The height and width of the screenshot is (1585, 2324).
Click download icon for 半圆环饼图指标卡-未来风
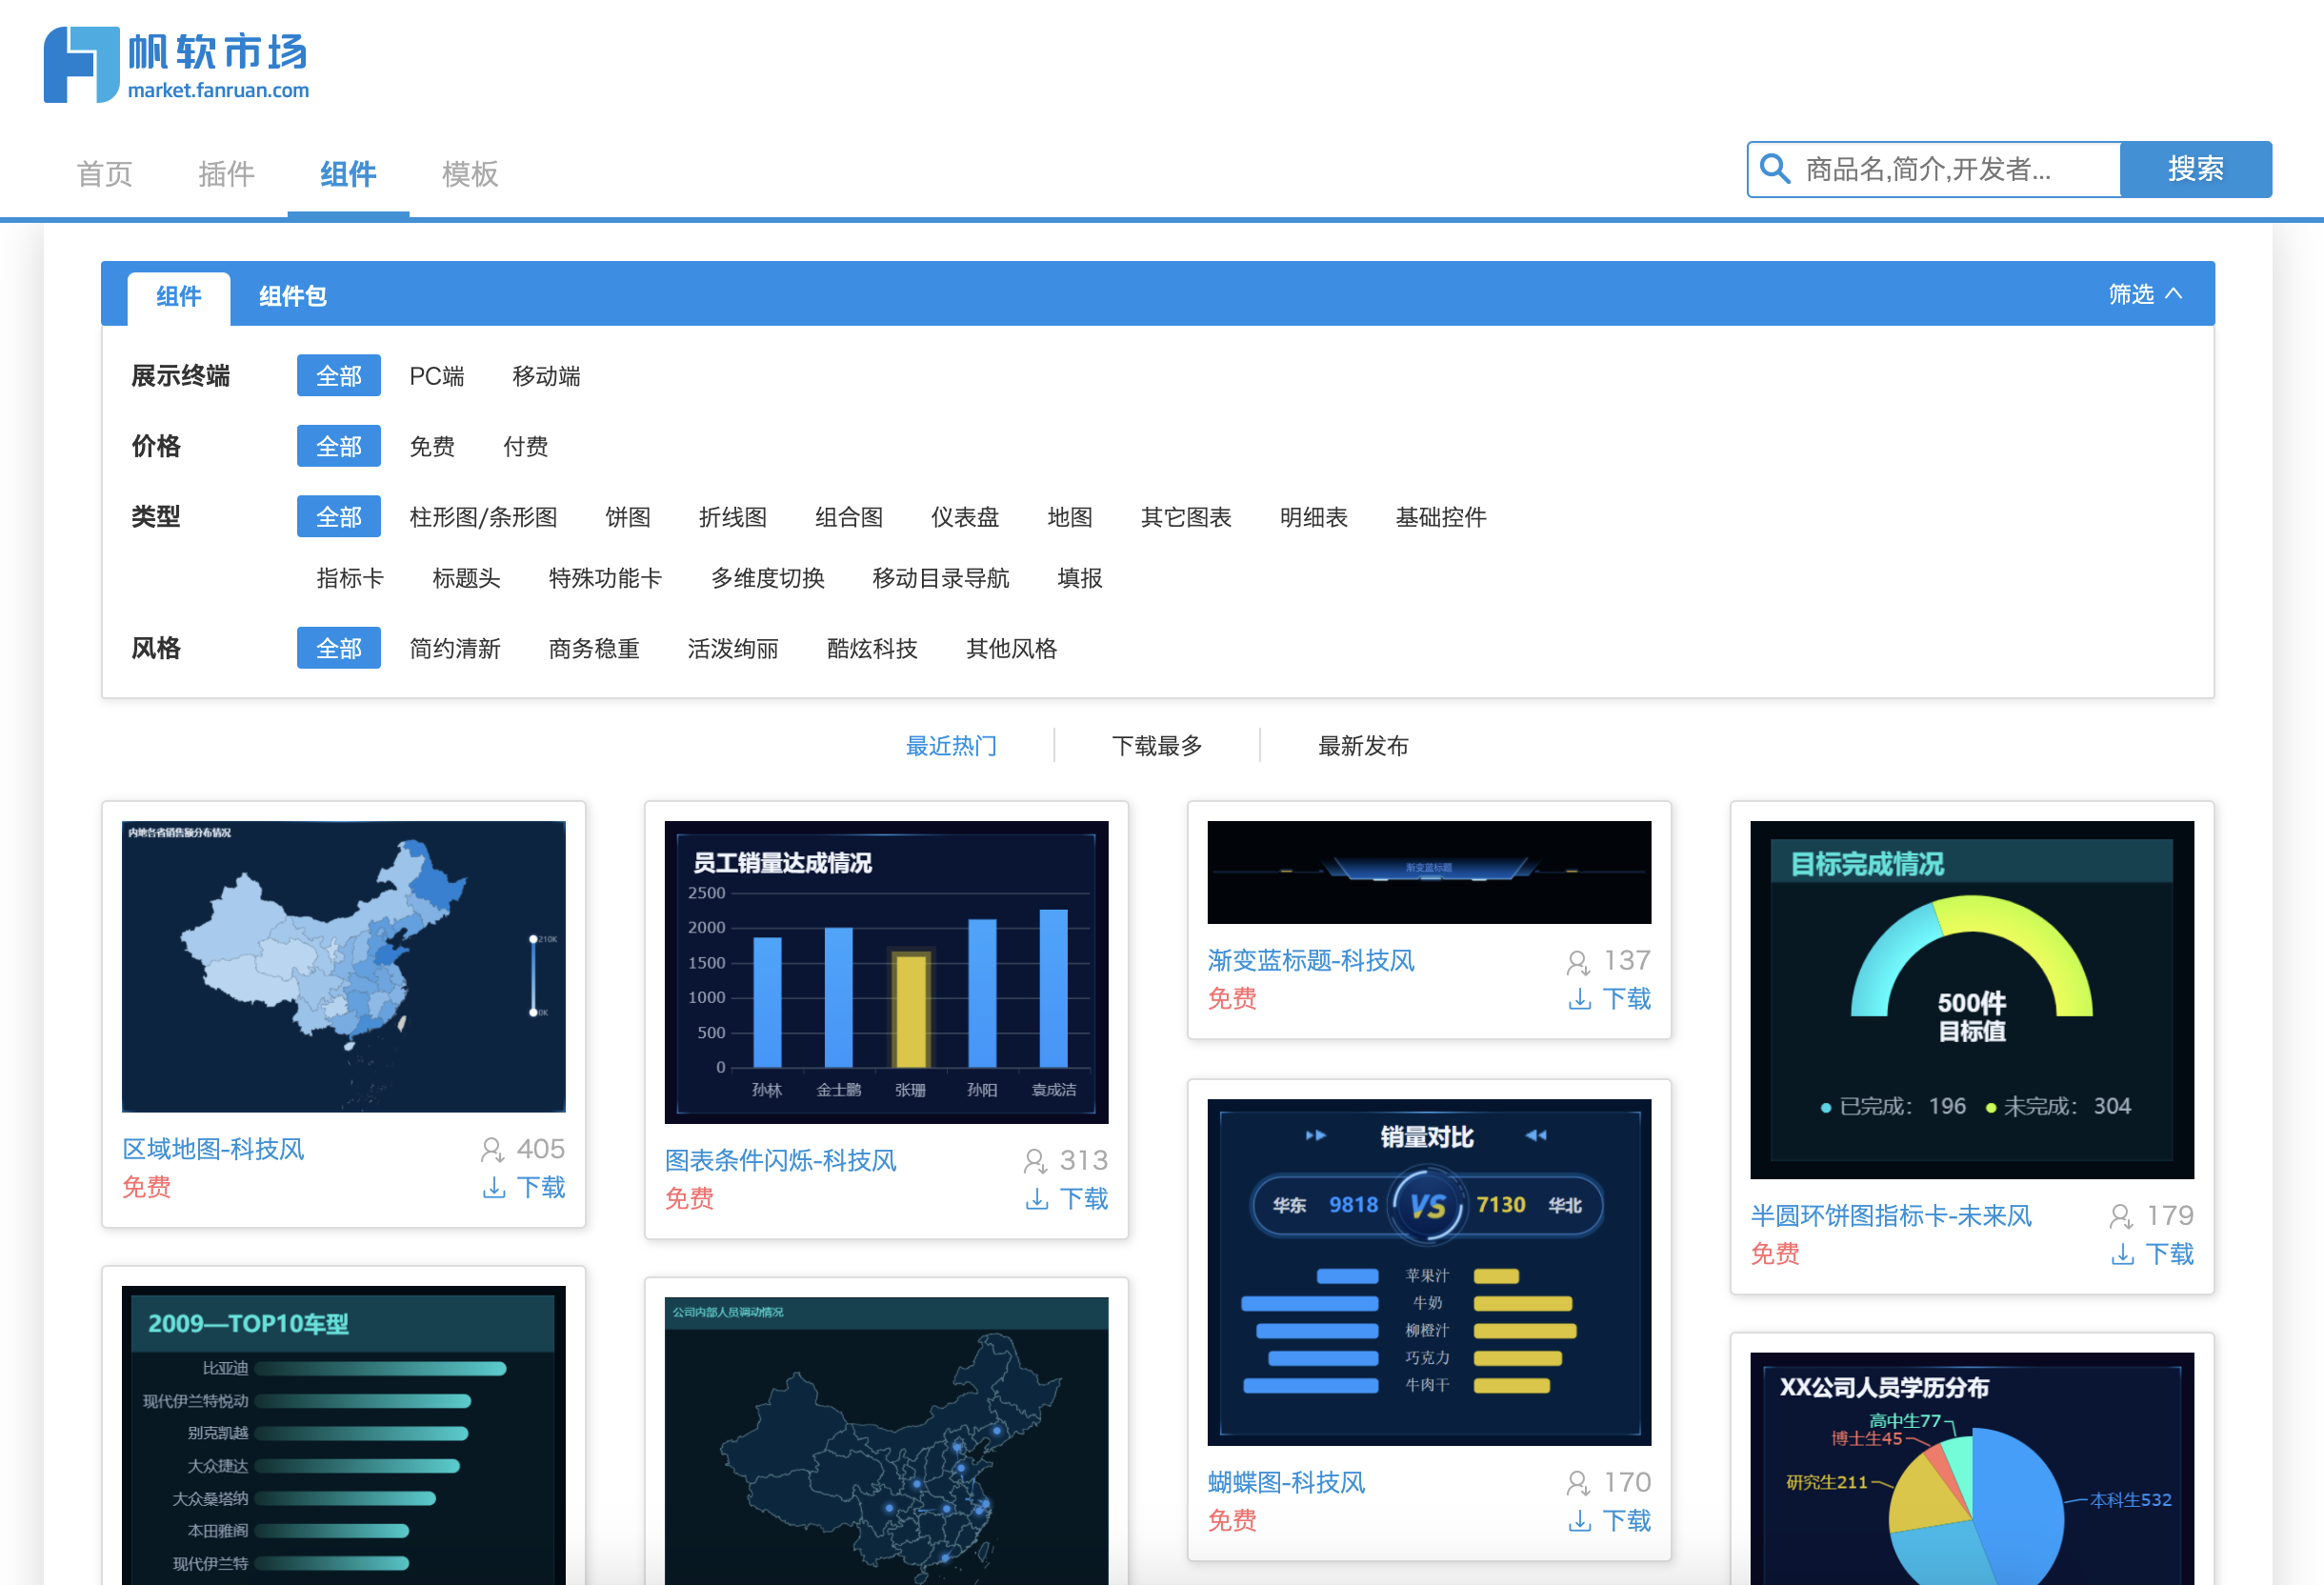[x=2122, y=1253]
